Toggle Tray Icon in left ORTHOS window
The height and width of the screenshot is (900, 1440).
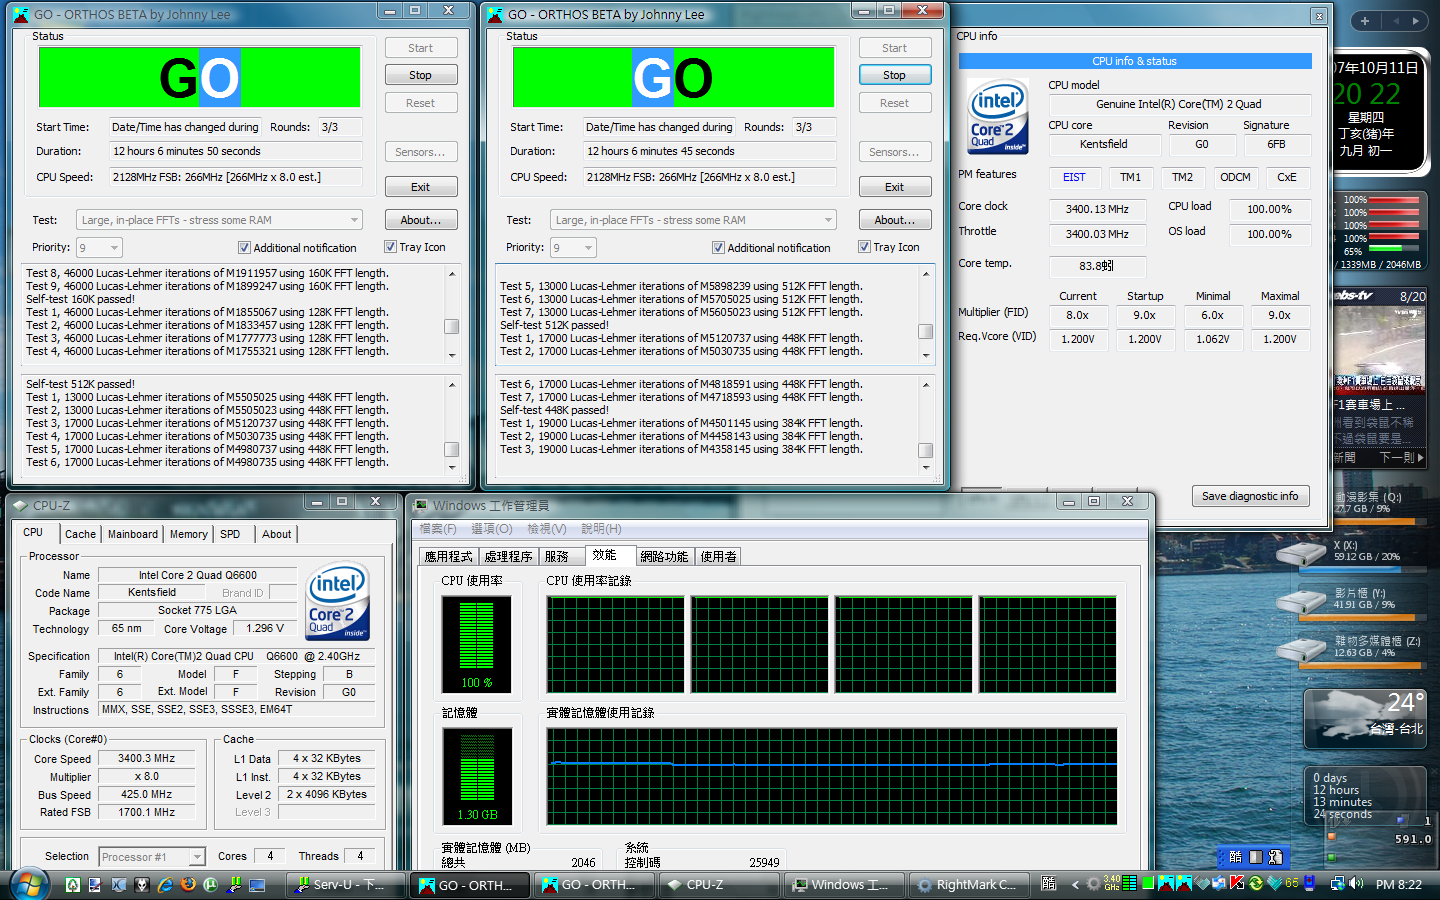point(390,247)
